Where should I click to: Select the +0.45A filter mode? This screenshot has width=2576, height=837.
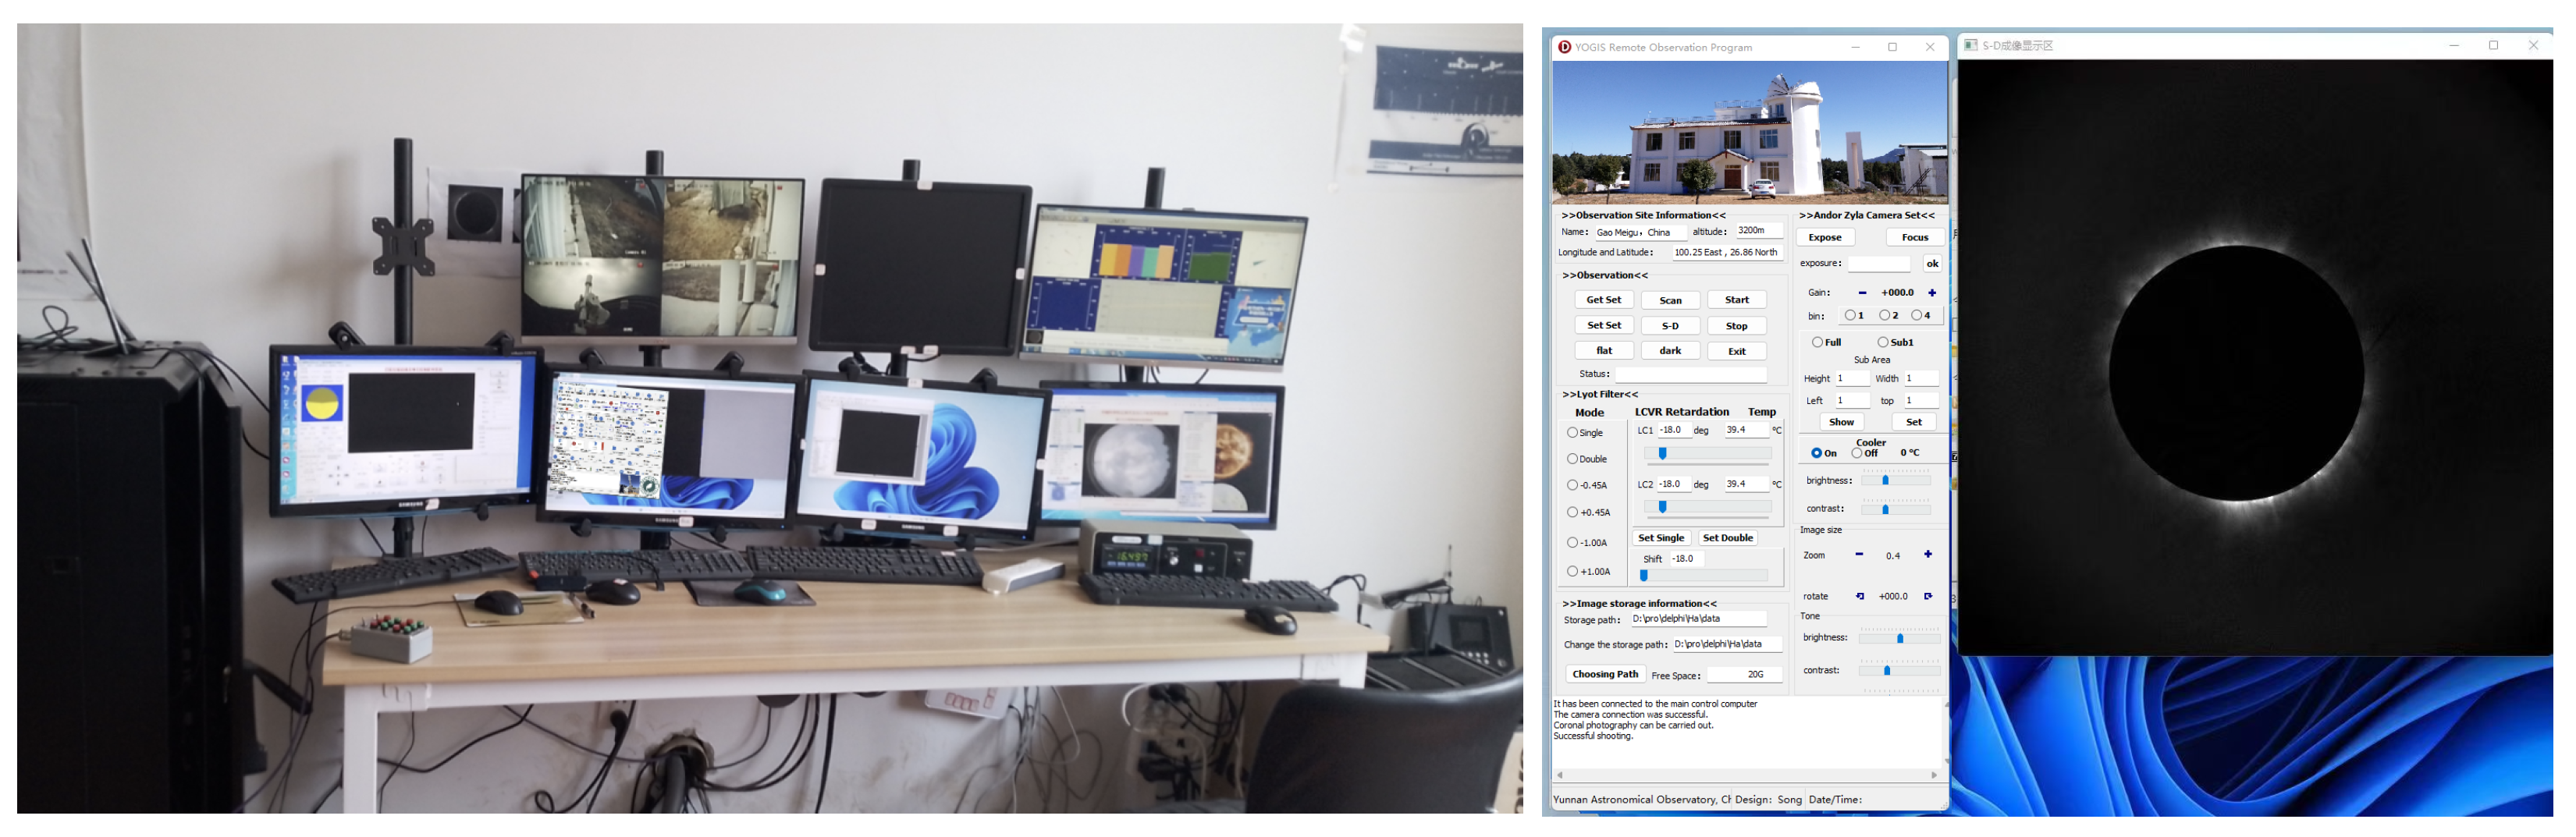pyautogui.click(x=1572, y=513)
